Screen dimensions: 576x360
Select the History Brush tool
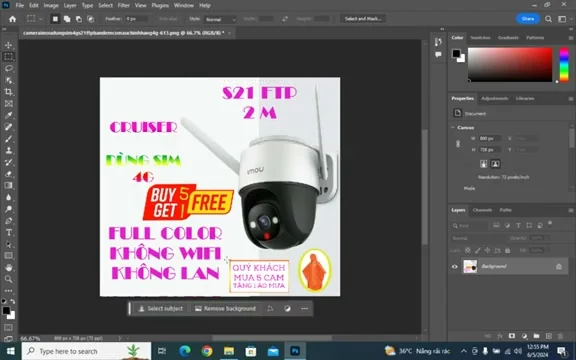click(8, 162)
